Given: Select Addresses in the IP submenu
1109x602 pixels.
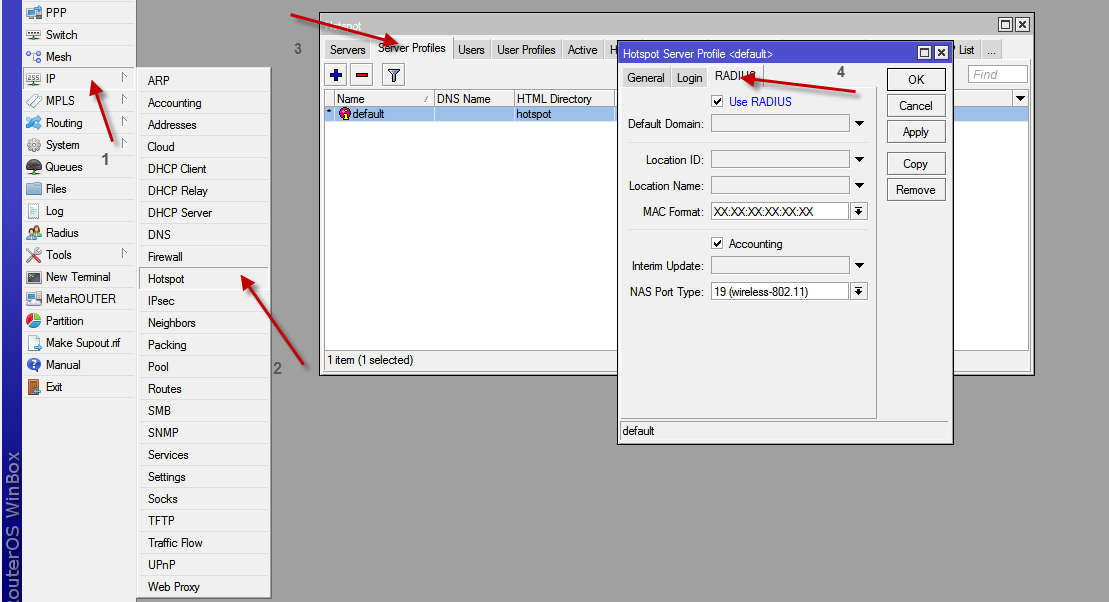Looking at the screenshot, I should tap(204, 125).
